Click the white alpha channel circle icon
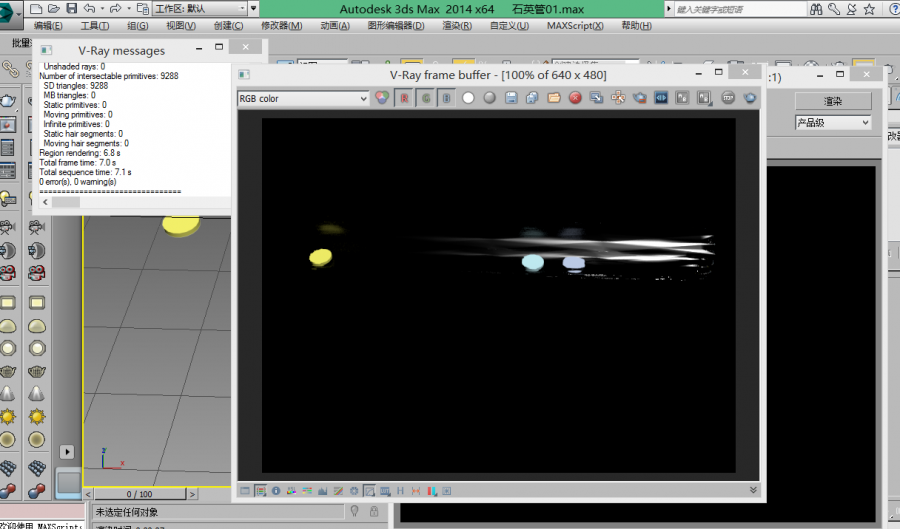The height and width of the screenshot is (529, 900). coord(468,98)
